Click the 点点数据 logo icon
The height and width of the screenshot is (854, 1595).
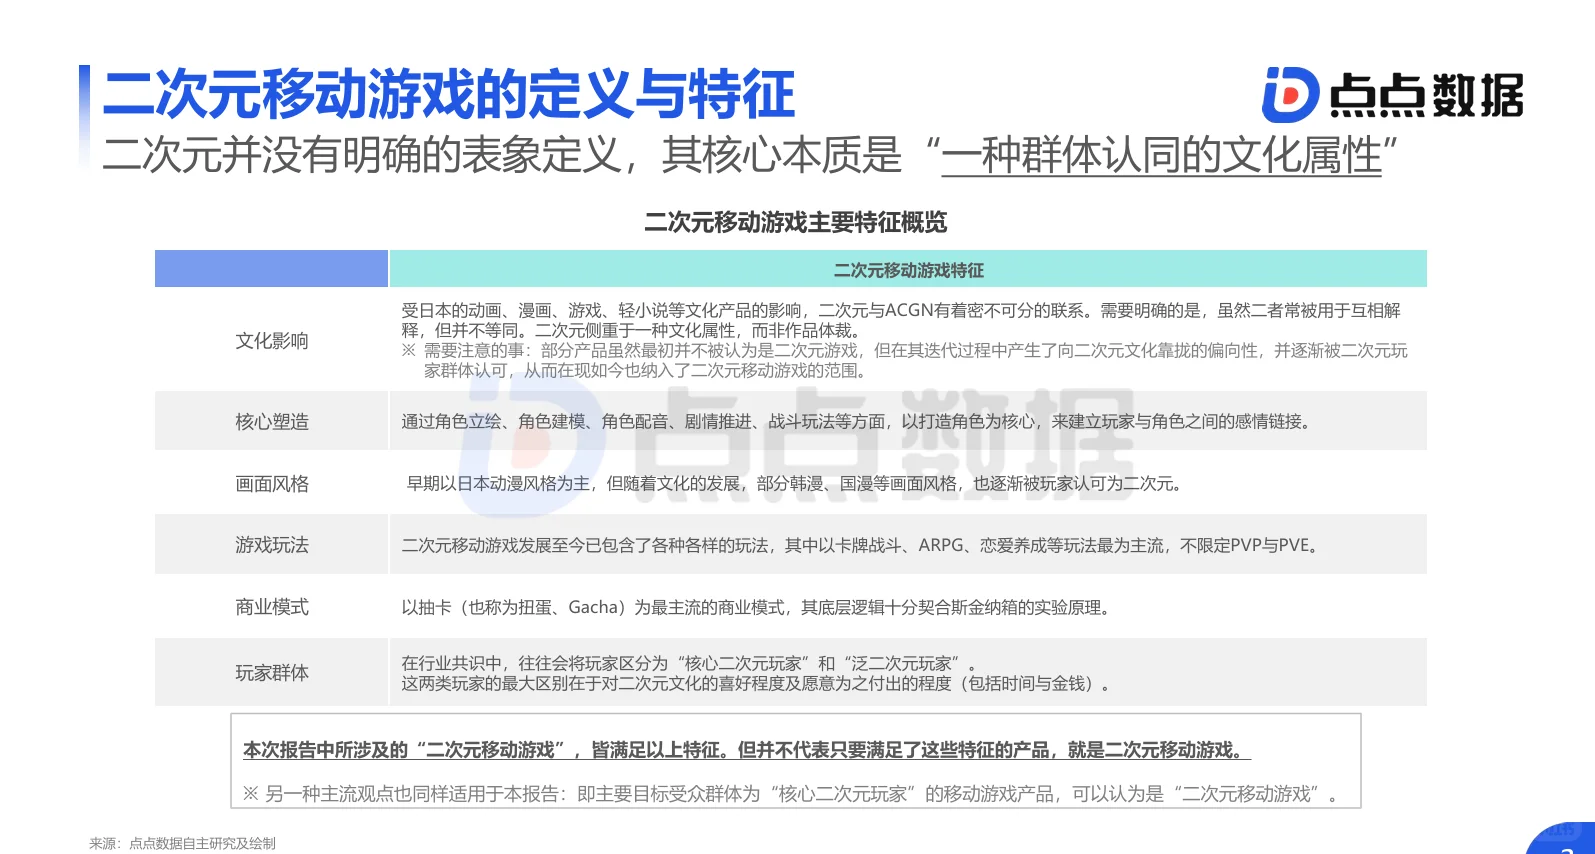(x=1291, y=95)
